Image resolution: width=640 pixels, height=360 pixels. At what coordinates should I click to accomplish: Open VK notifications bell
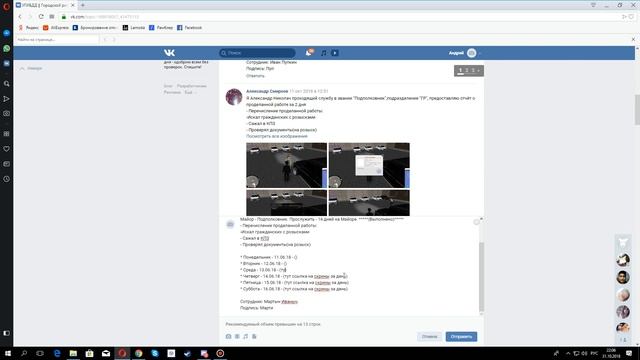coord(309,53)
